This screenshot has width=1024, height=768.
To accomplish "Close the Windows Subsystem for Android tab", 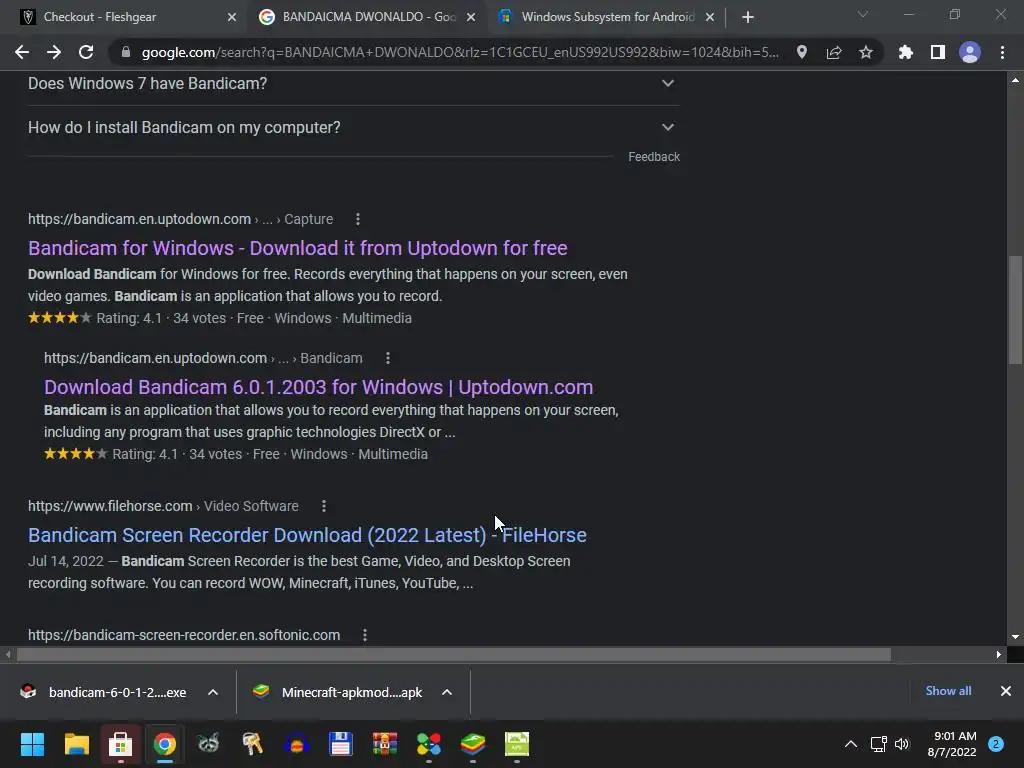I will point(710,17).
